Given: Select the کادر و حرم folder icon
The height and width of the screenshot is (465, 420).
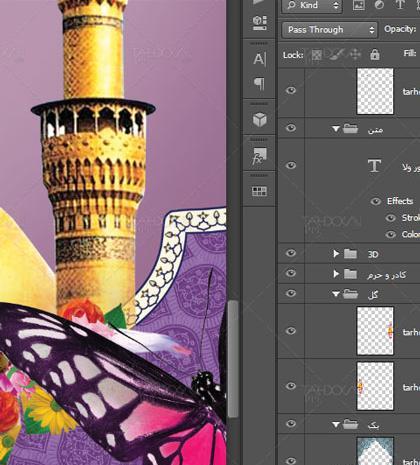Looking at the screenshot, I should [x=350, y=274].
